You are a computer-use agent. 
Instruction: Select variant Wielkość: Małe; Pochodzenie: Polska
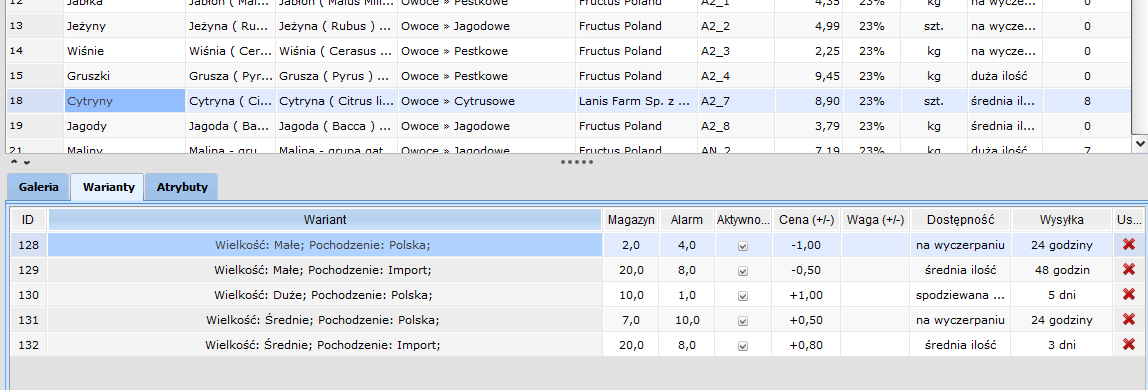[x=325, y=245]
